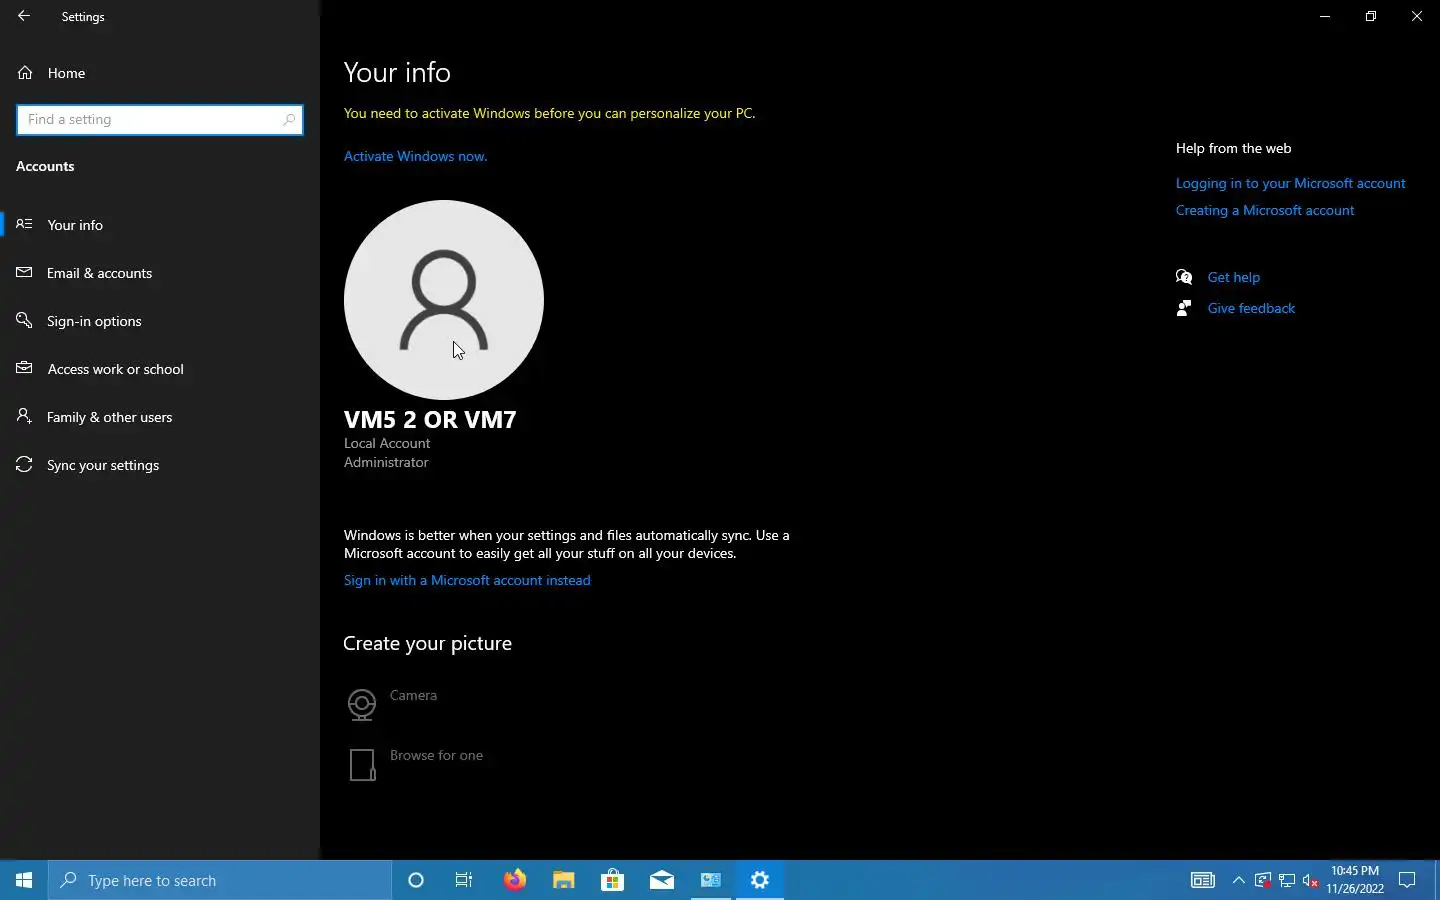
Task: Click the taskbar 'Type here to search' box
Action: point(220,880)
